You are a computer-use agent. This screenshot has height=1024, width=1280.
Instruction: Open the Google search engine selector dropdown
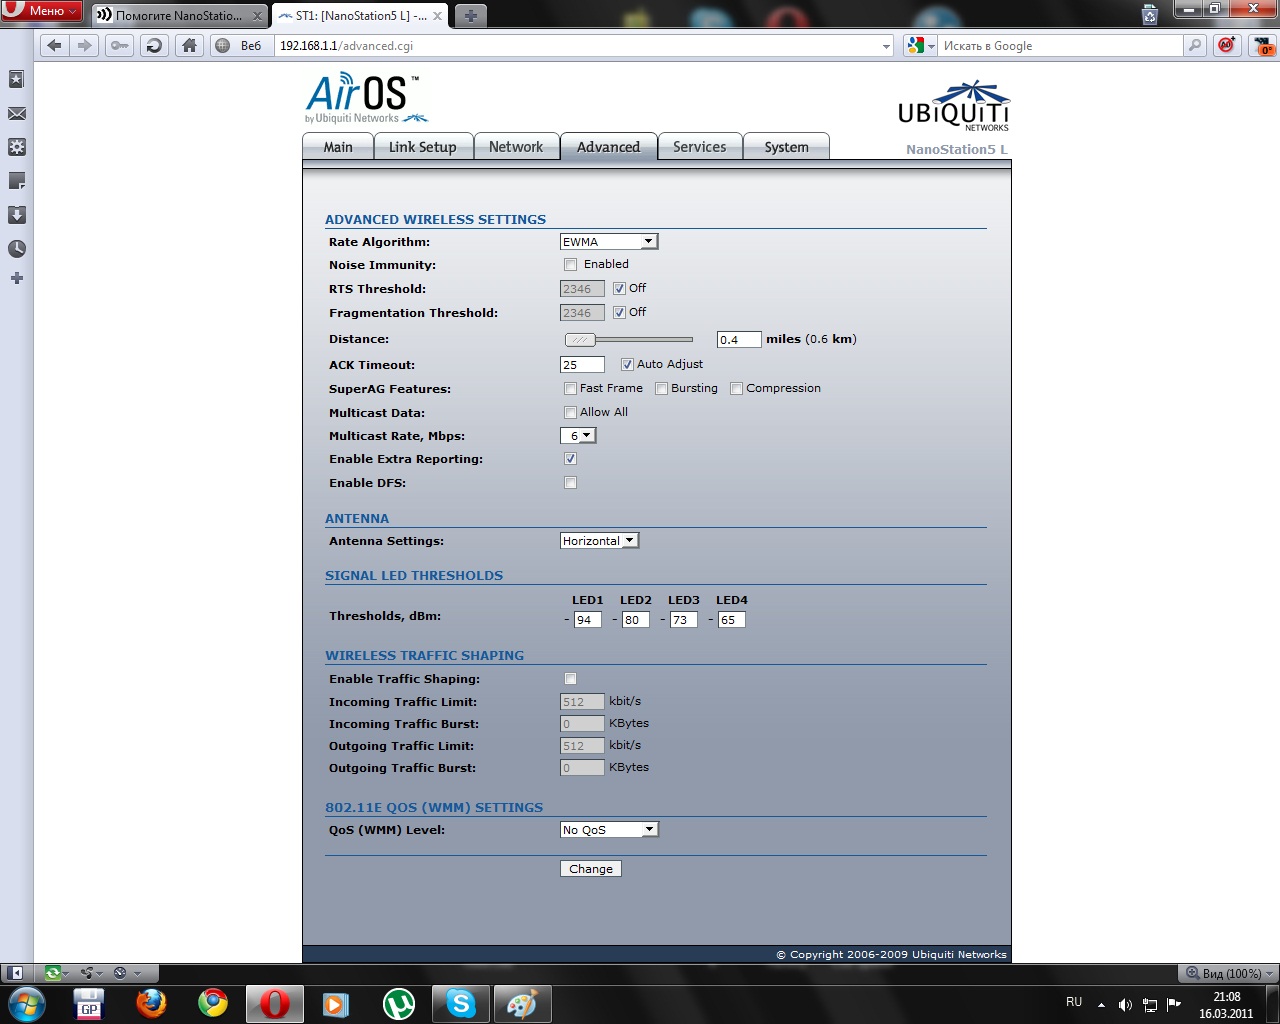[x=920, y=46]
